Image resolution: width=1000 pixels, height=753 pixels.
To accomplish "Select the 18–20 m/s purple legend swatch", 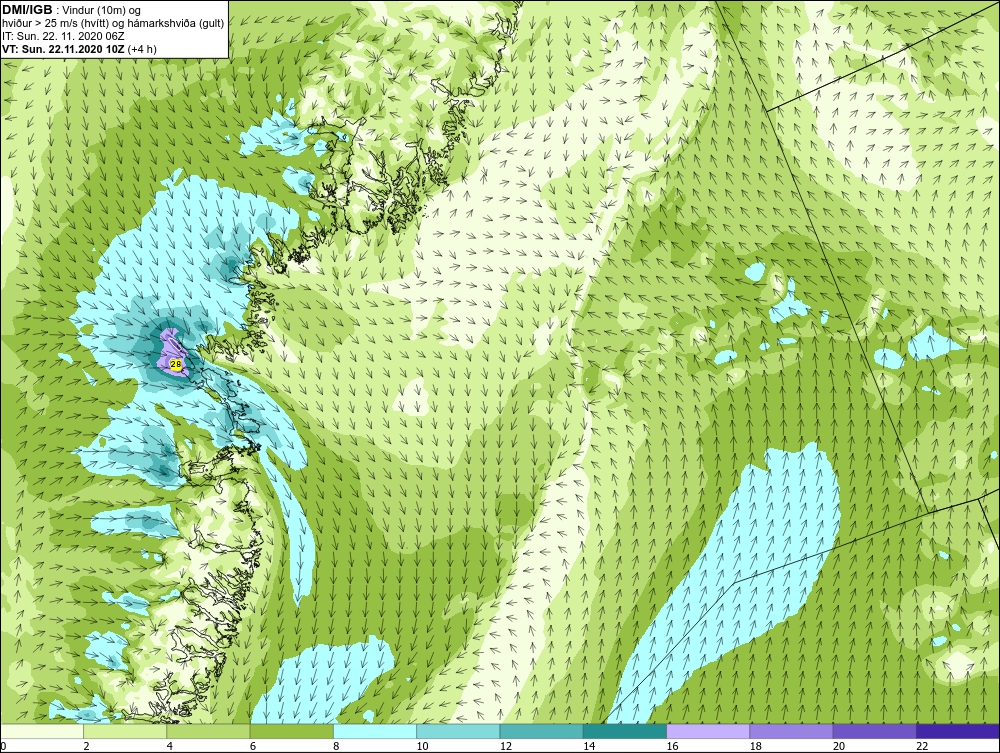I will pos(791,731).
